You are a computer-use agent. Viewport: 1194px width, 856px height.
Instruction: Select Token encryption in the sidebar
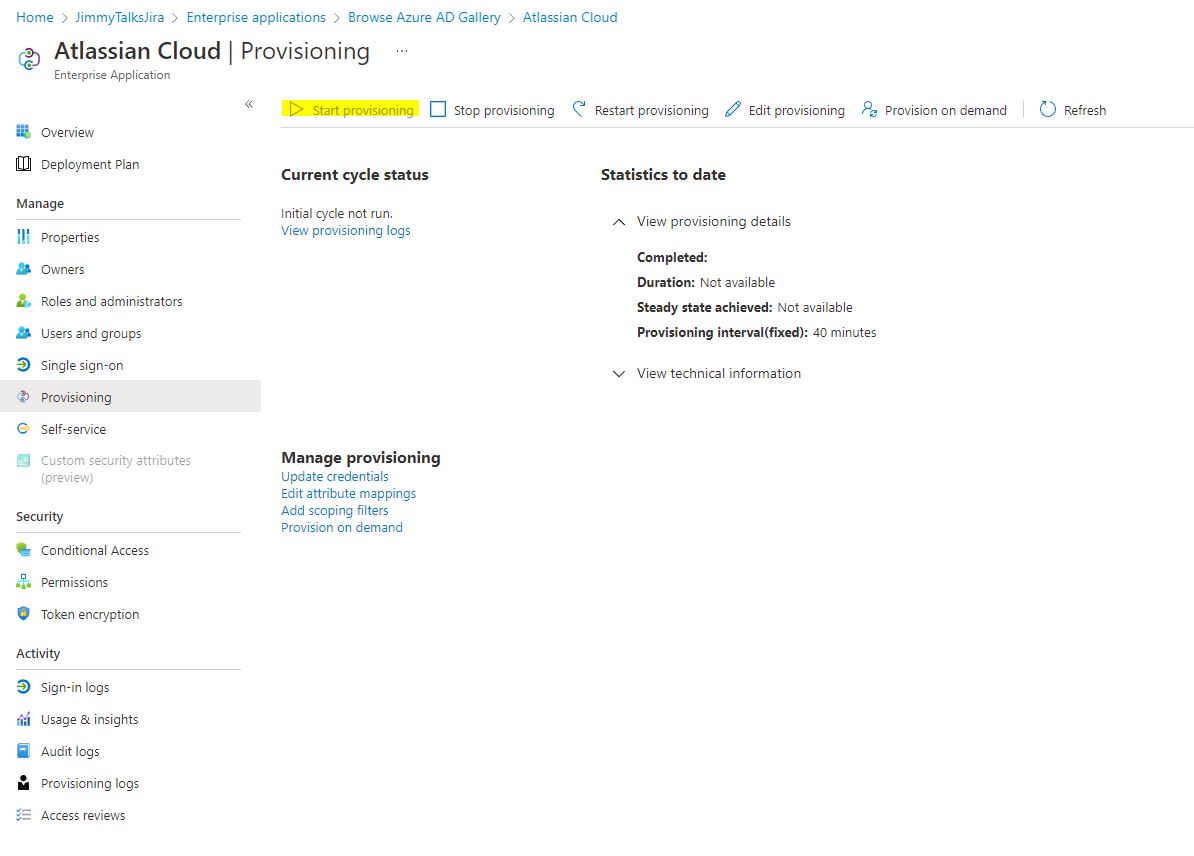90,613
